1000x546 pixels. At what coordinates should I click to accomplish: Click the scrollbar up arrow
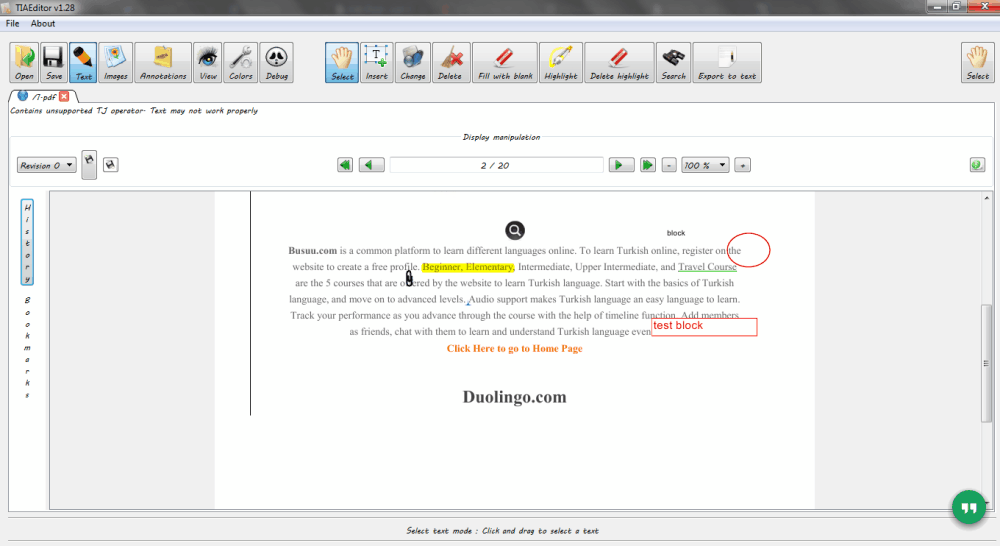(x=987, y=198)
